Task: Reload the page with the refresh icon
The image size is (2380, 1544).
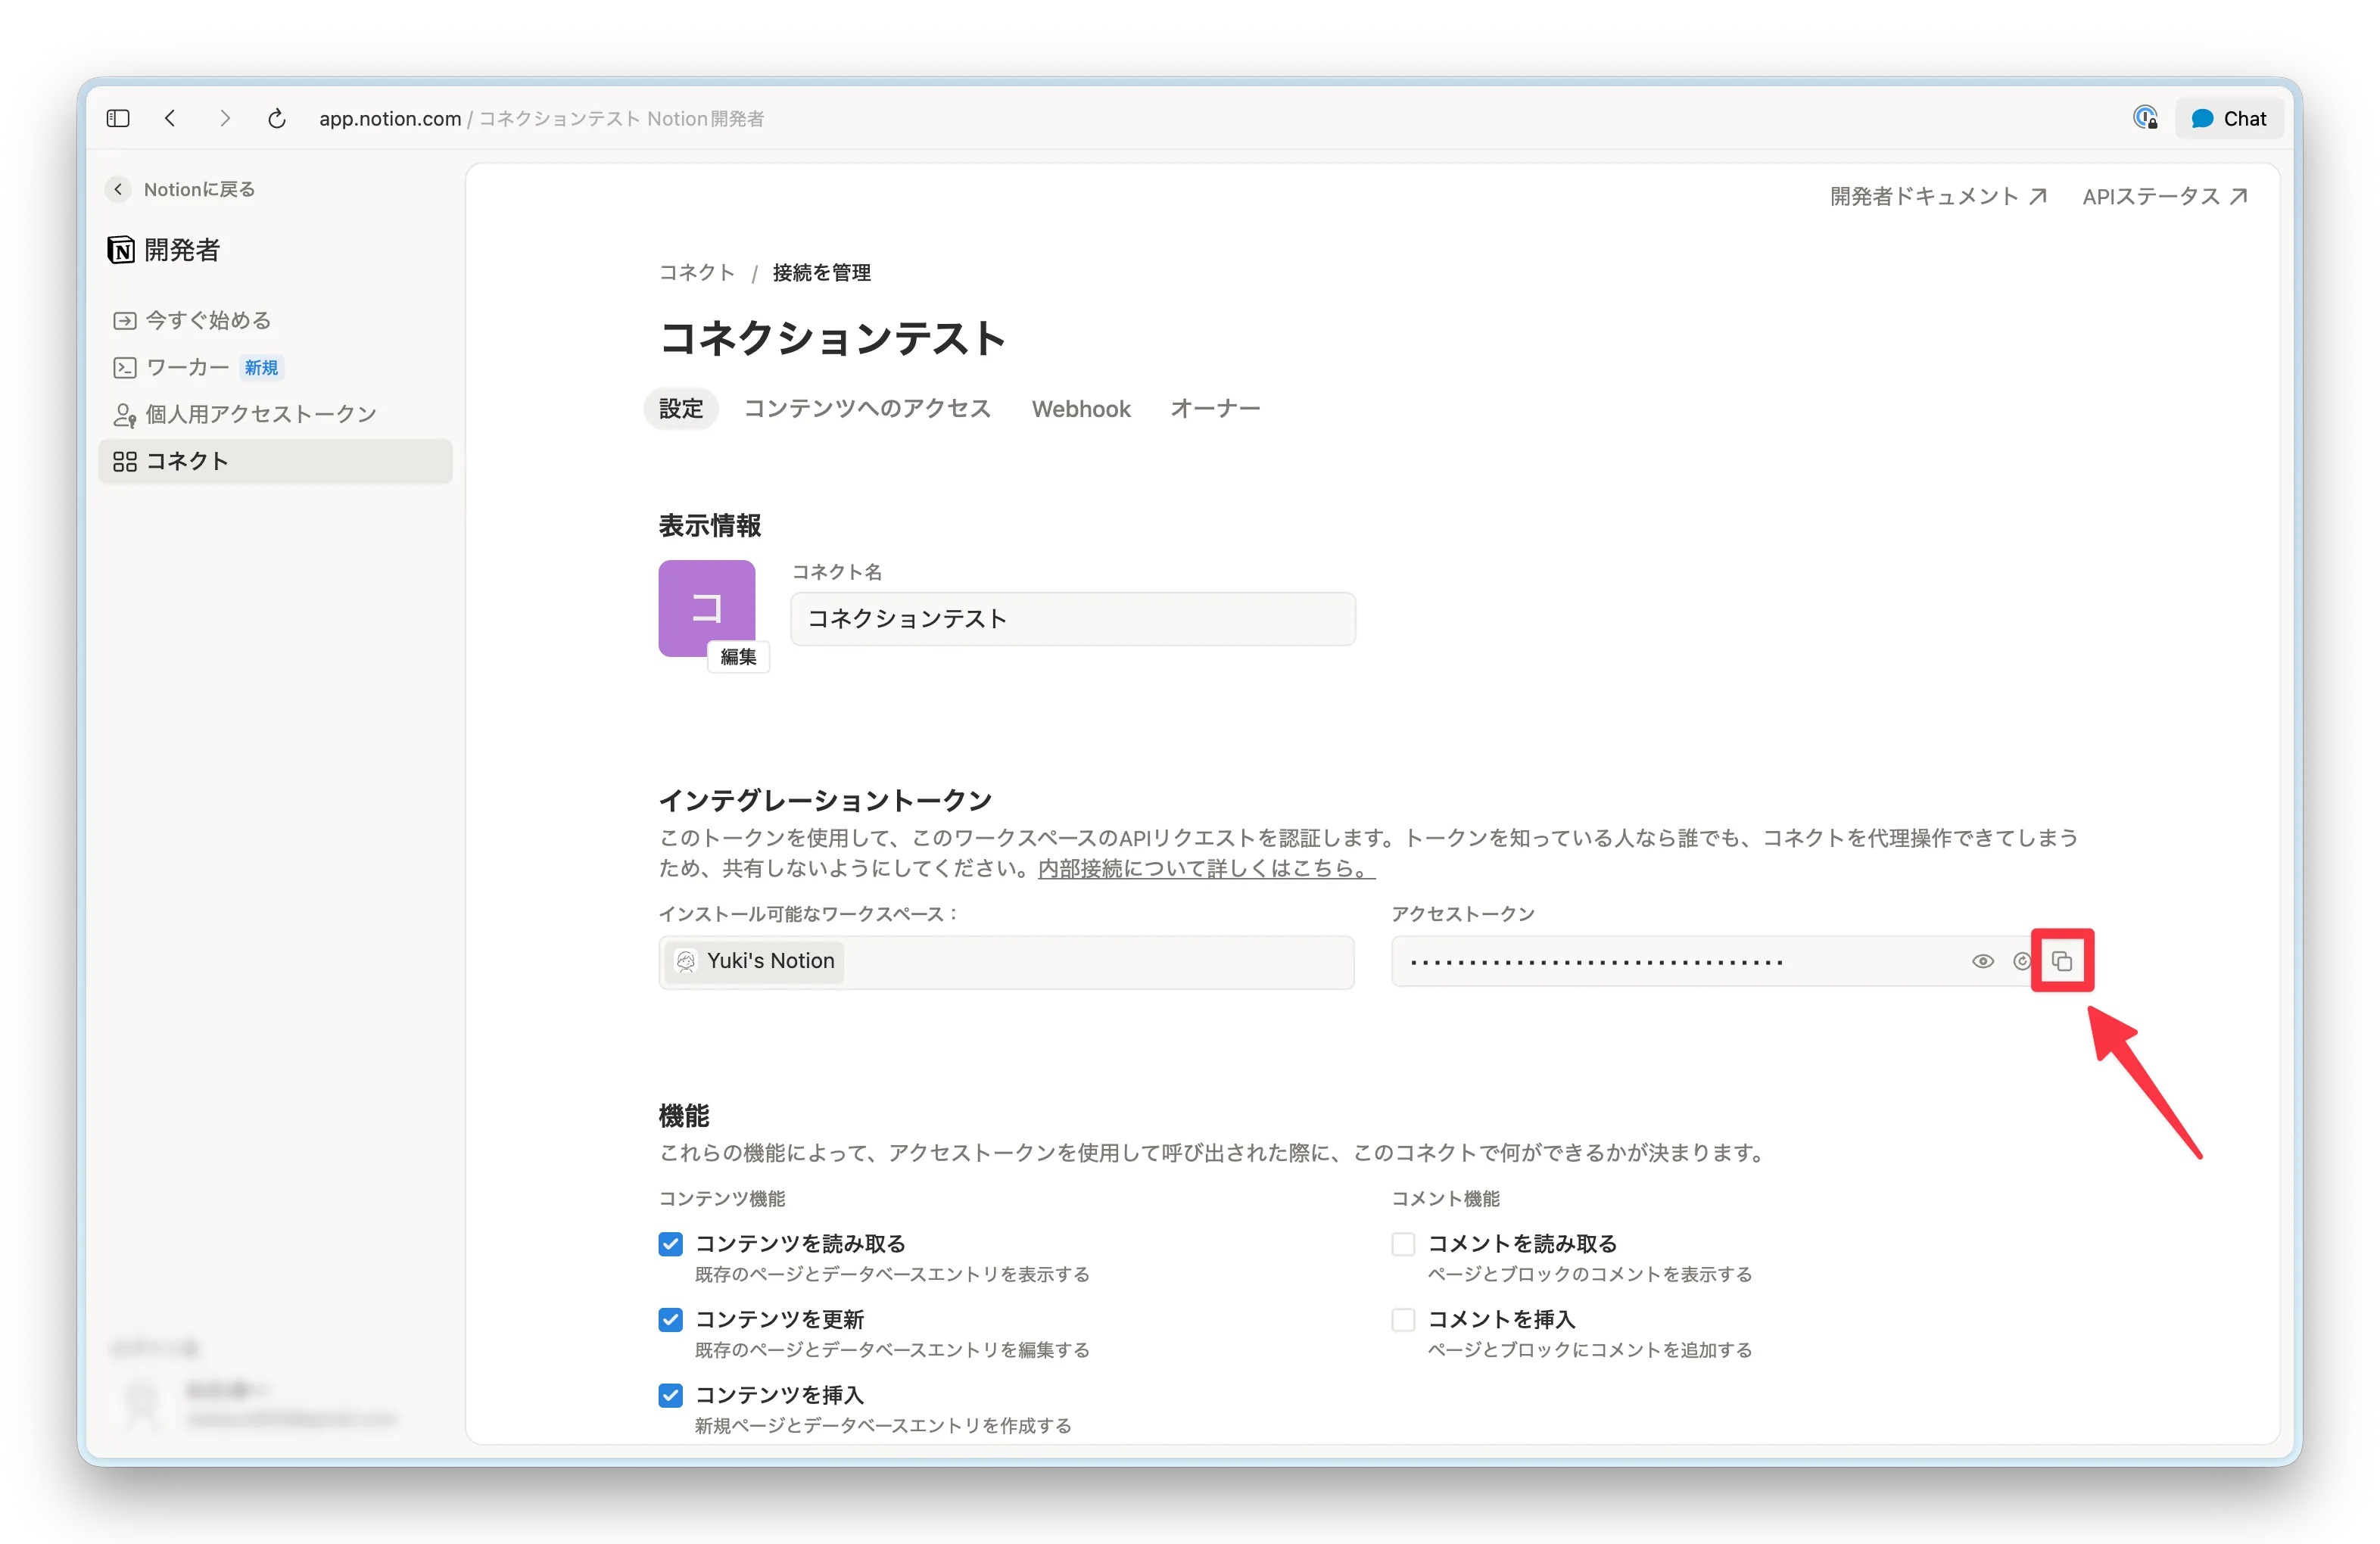Action: tap(277, 118)
